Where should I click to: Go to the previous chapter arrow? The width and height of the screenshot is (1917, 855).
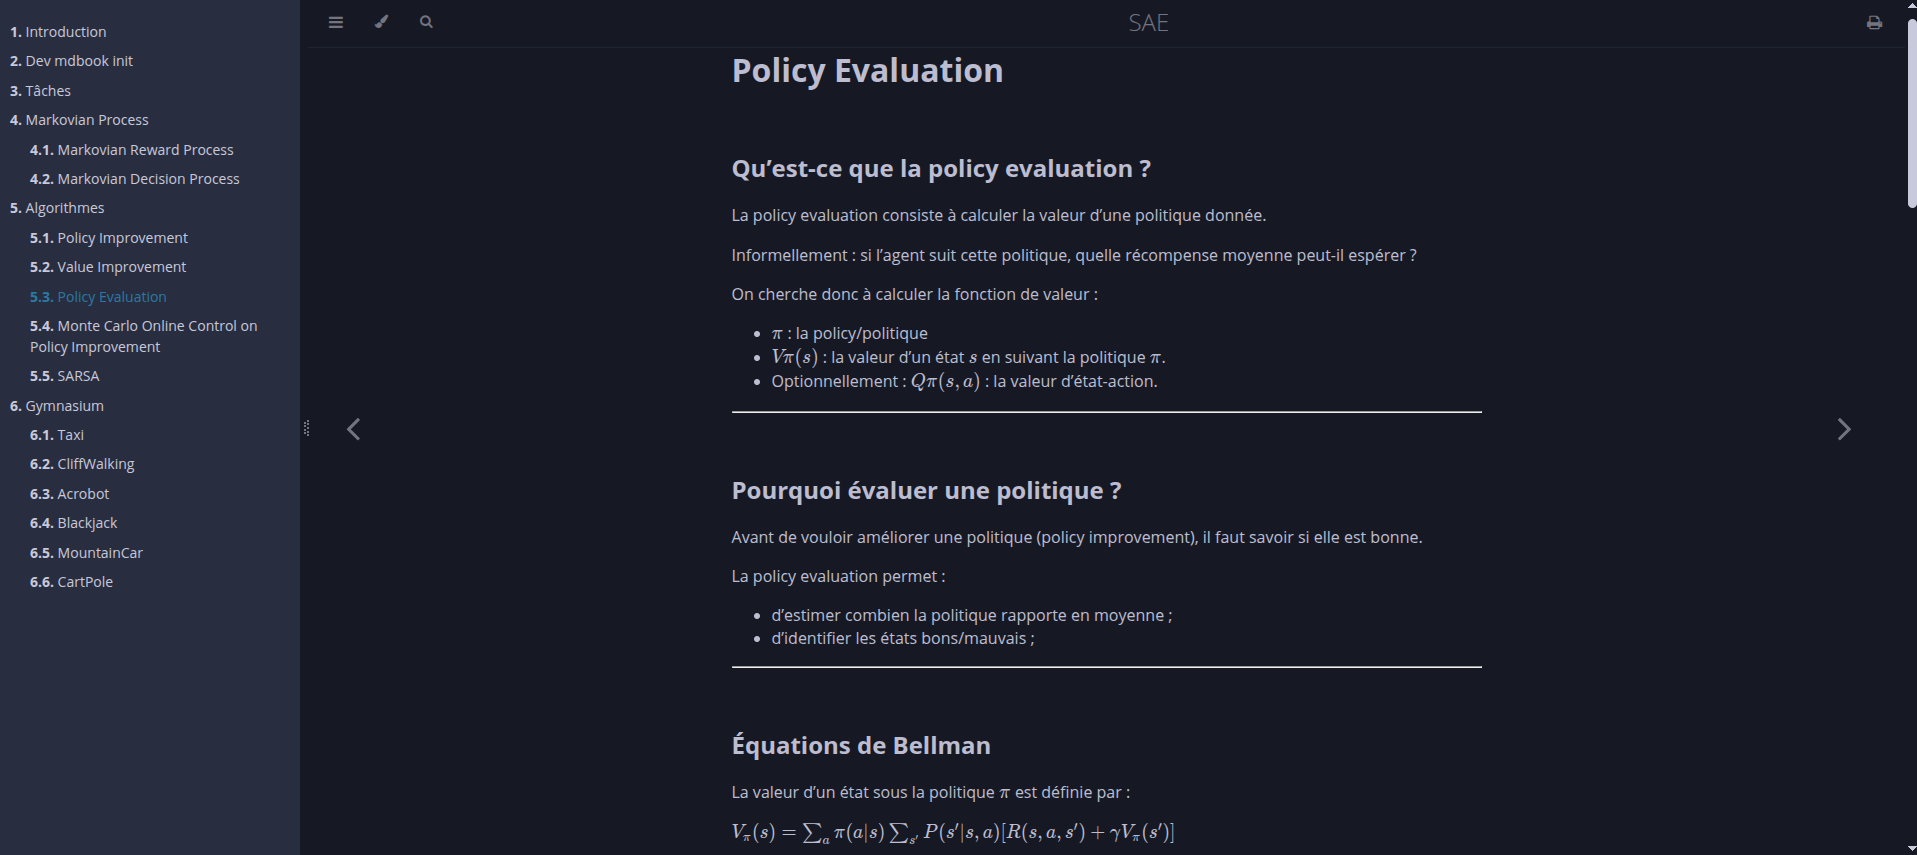pyautogui.click(x=353, y=429)
